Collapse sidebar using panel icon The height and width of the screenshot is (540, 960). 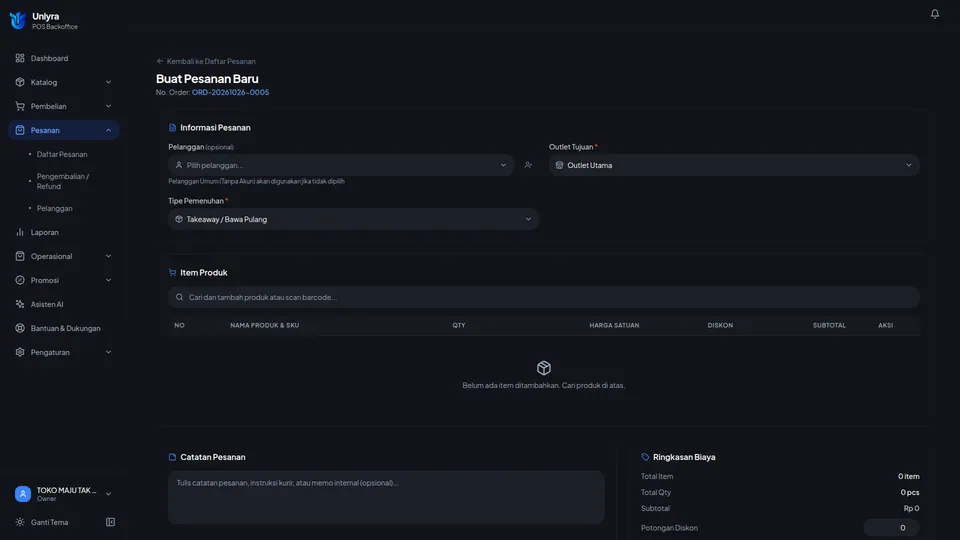click(x=110, y=522)
